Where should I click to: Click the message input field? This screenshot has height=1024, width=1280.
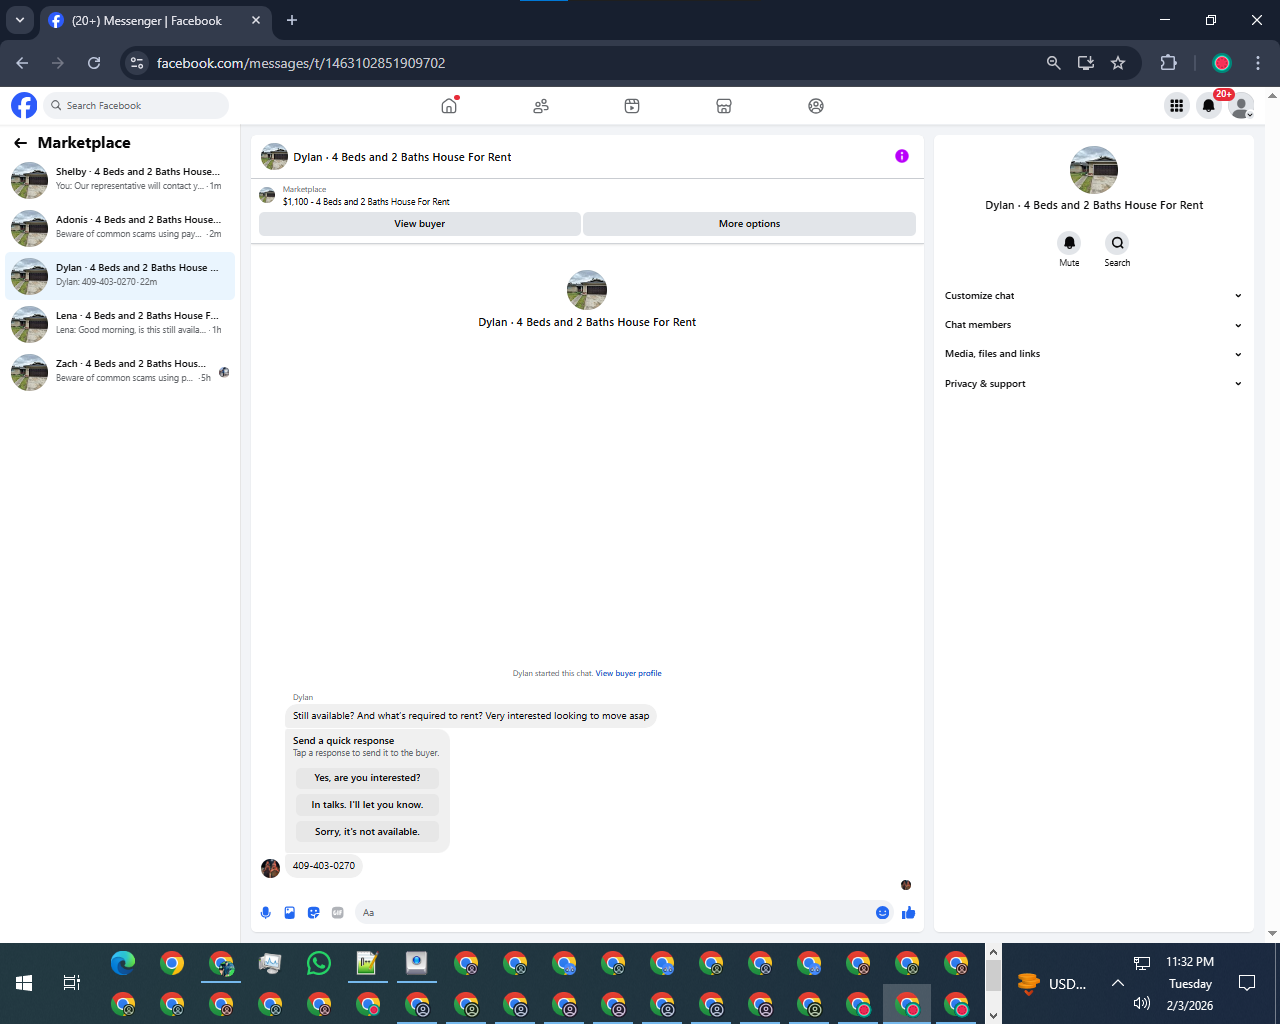[614, 912]
